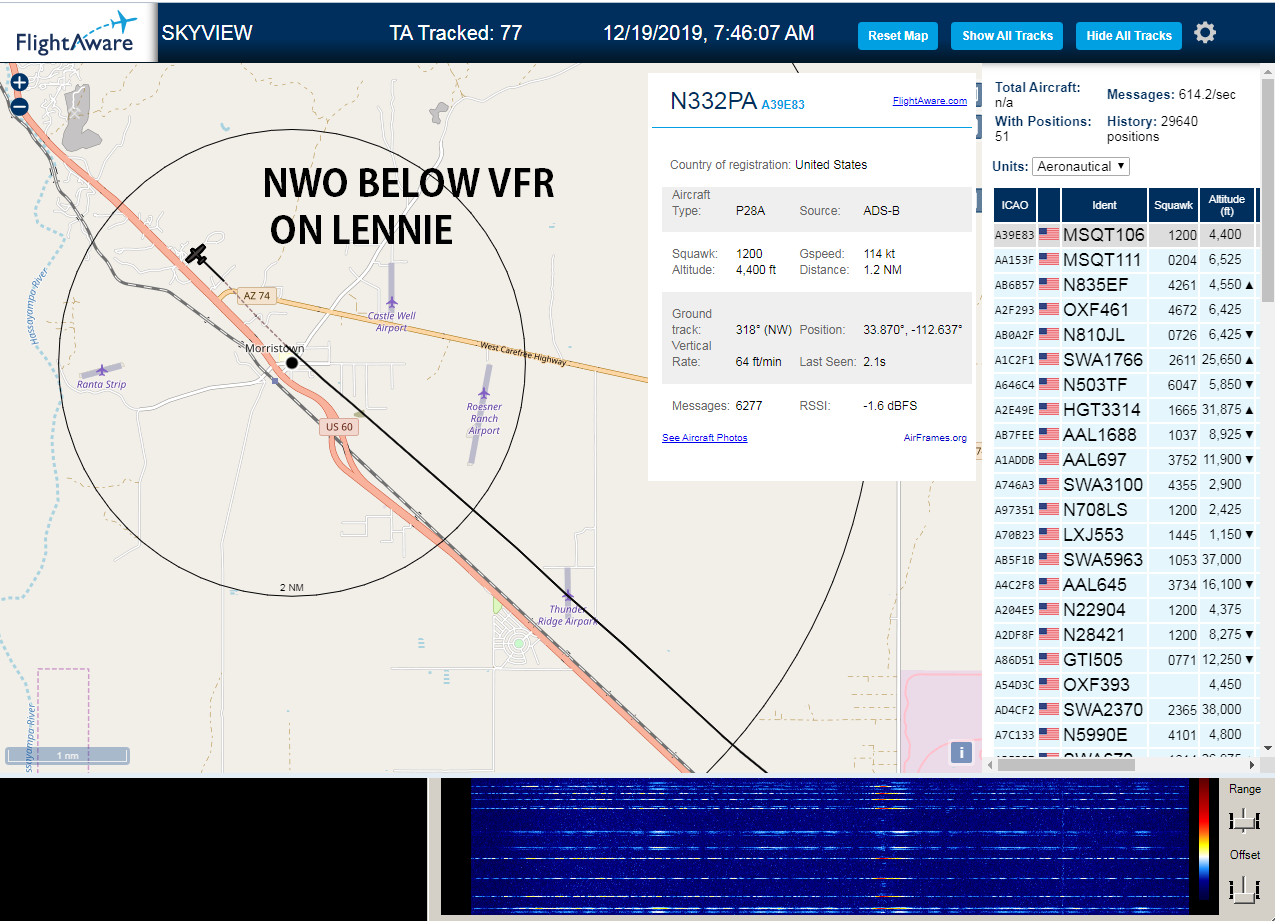Click the Thunder Ridge Airpark marker
The height and width of the screenshot is (921, 1275).
click(x=567, y=596)
